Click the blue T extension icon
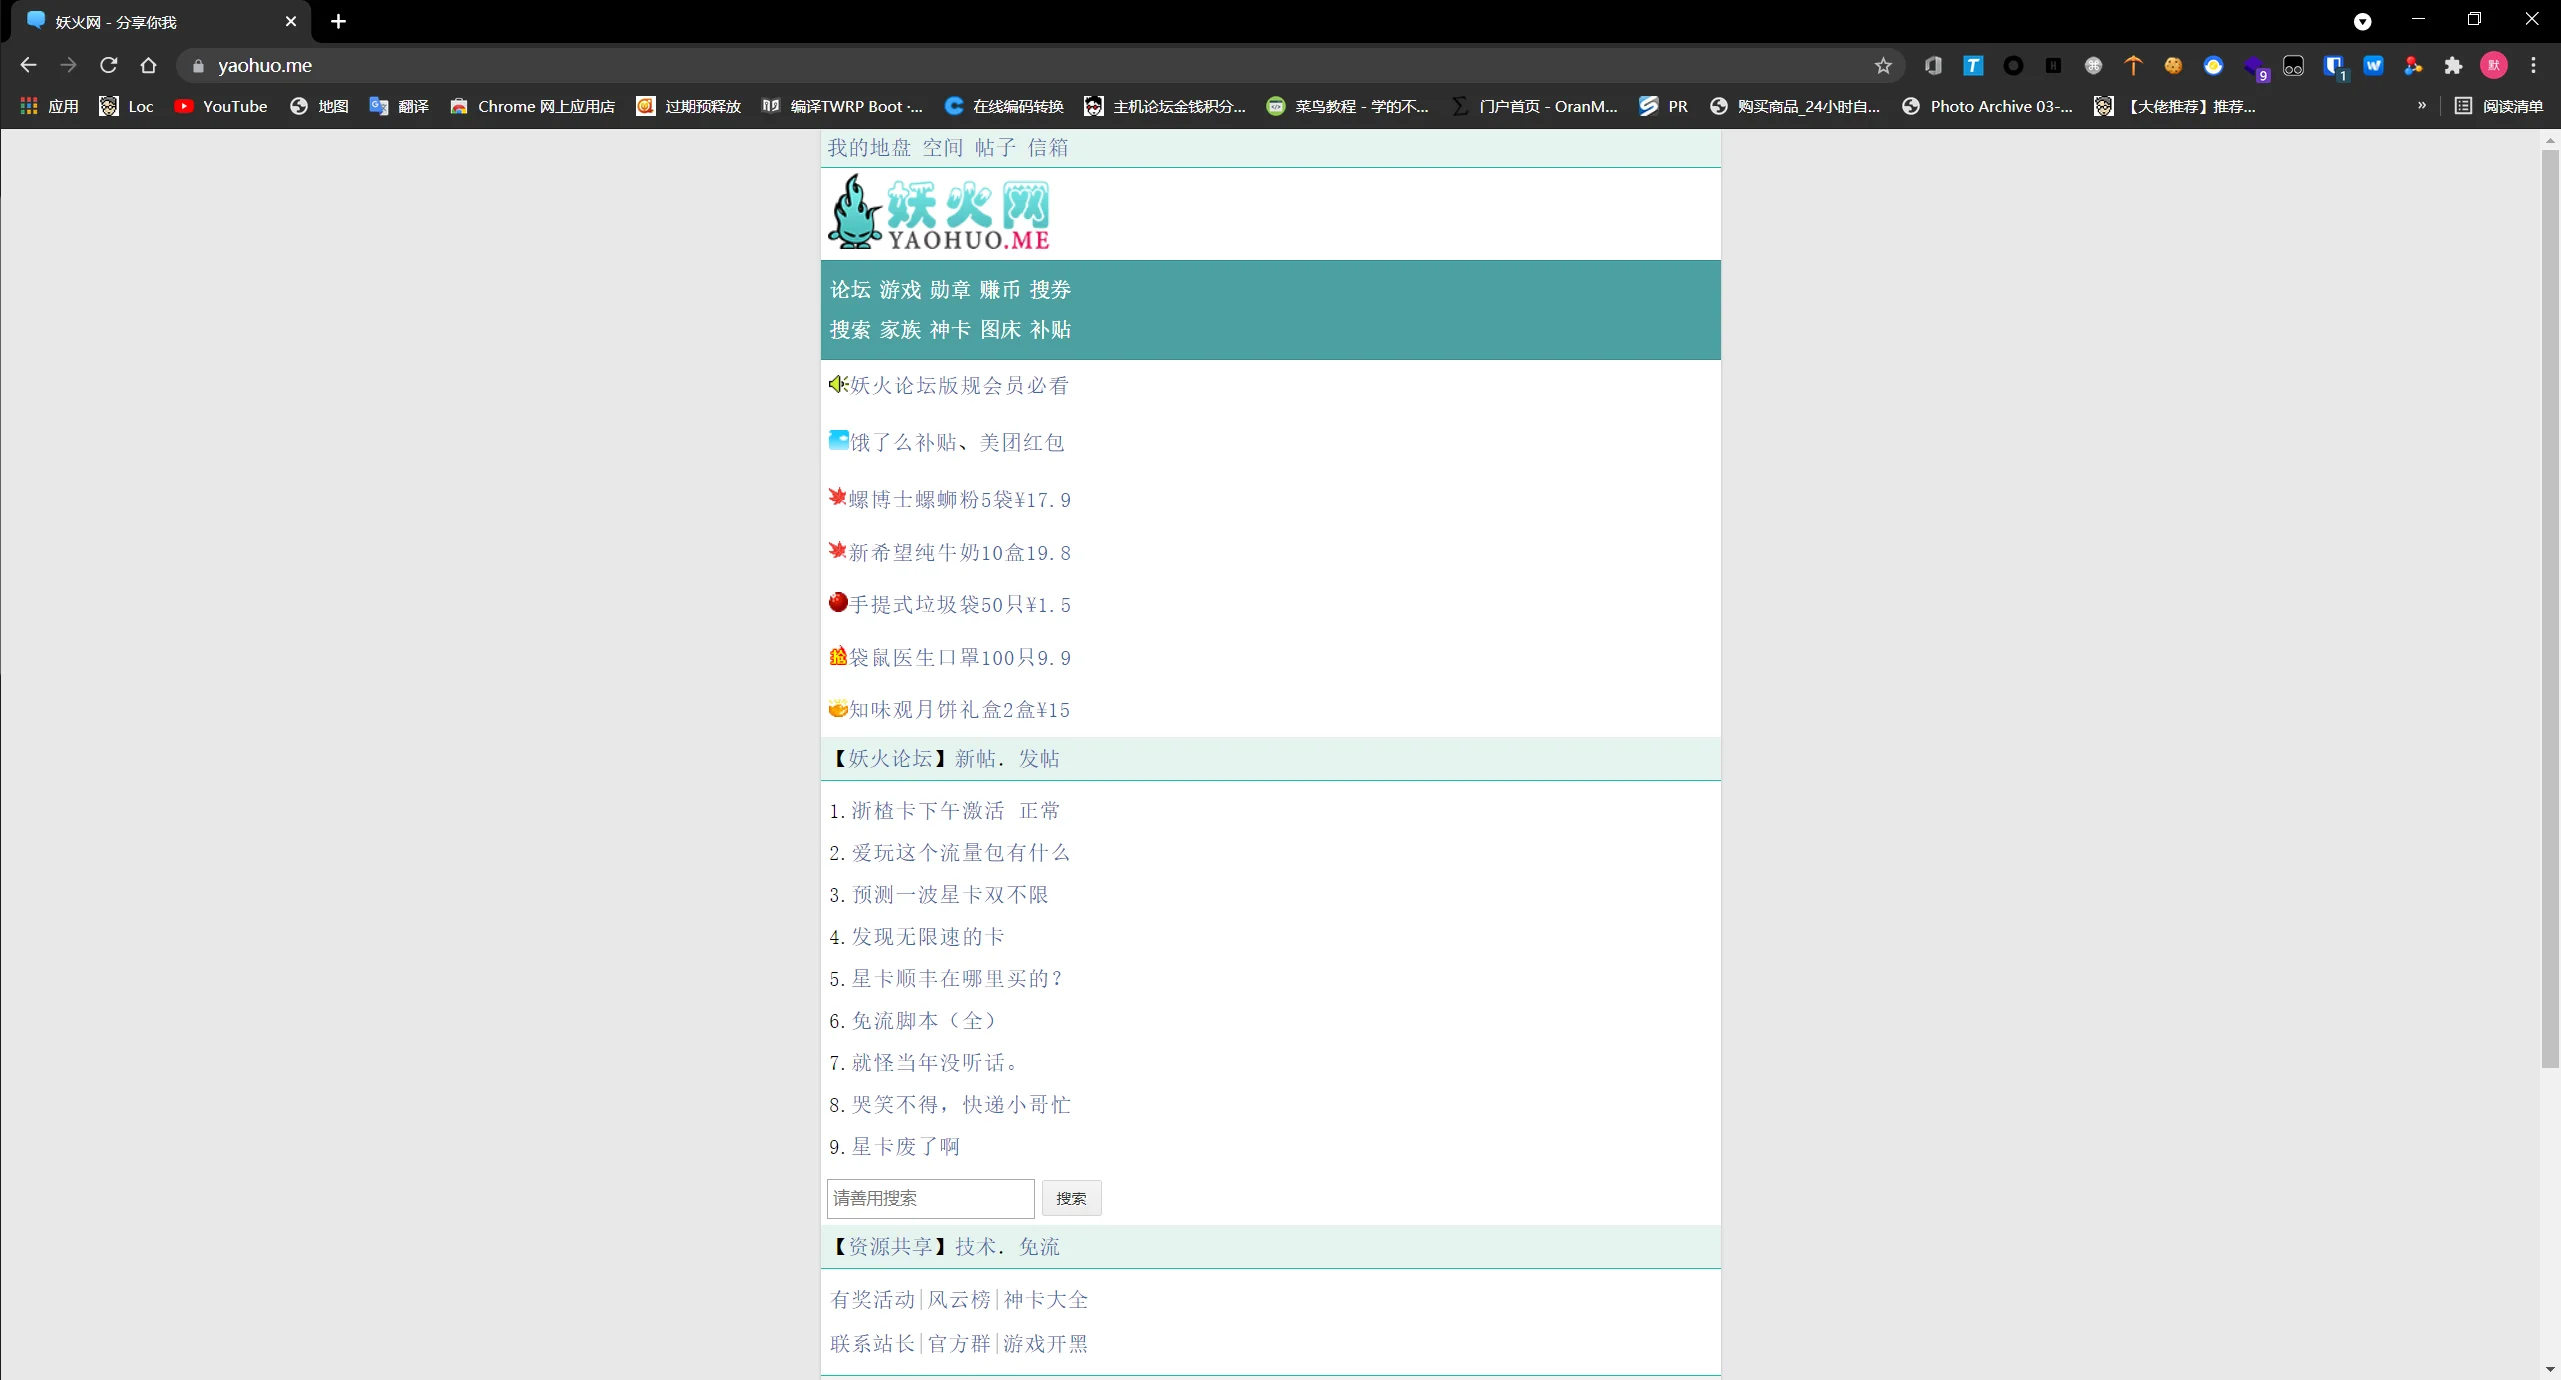 [1972, 66]
